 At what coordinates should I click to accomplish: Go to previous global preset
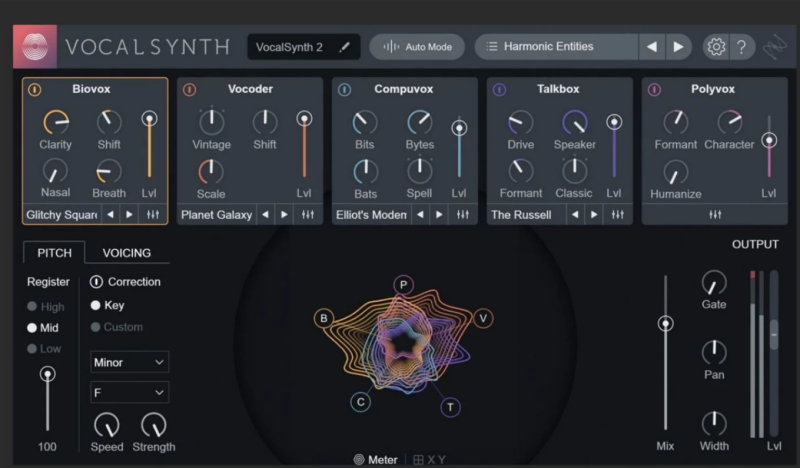point(652,47)
